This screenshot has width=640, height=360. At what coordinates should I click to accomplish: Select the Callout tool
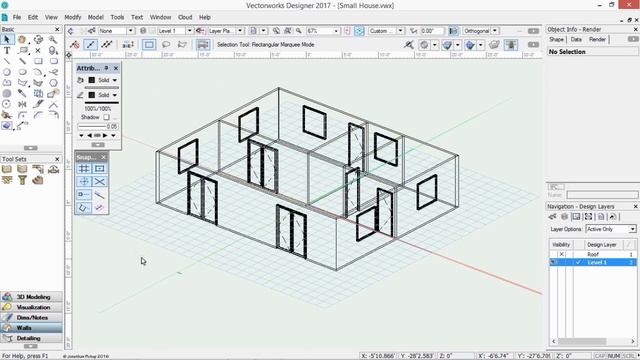click(x=23, y=50)
